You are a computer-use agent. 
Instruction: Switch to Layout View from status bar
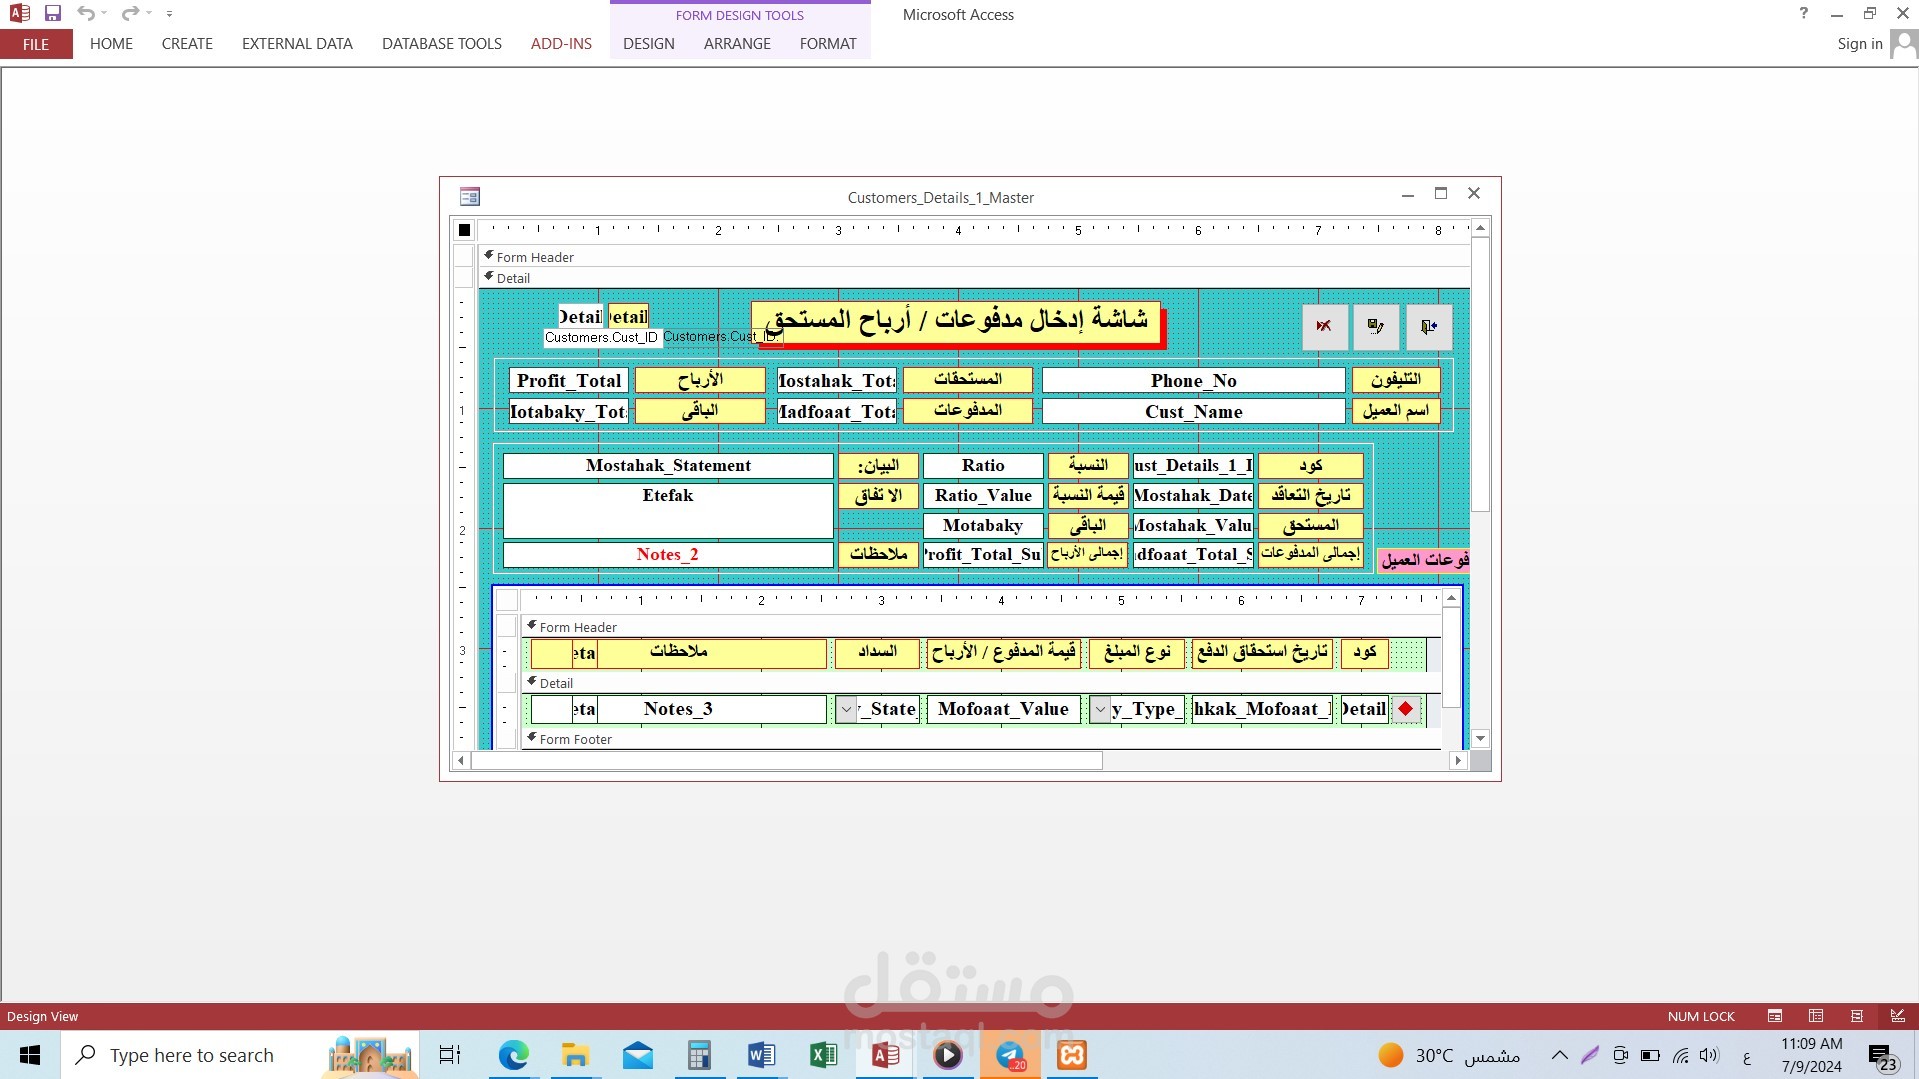[x=1857, y=1016]
